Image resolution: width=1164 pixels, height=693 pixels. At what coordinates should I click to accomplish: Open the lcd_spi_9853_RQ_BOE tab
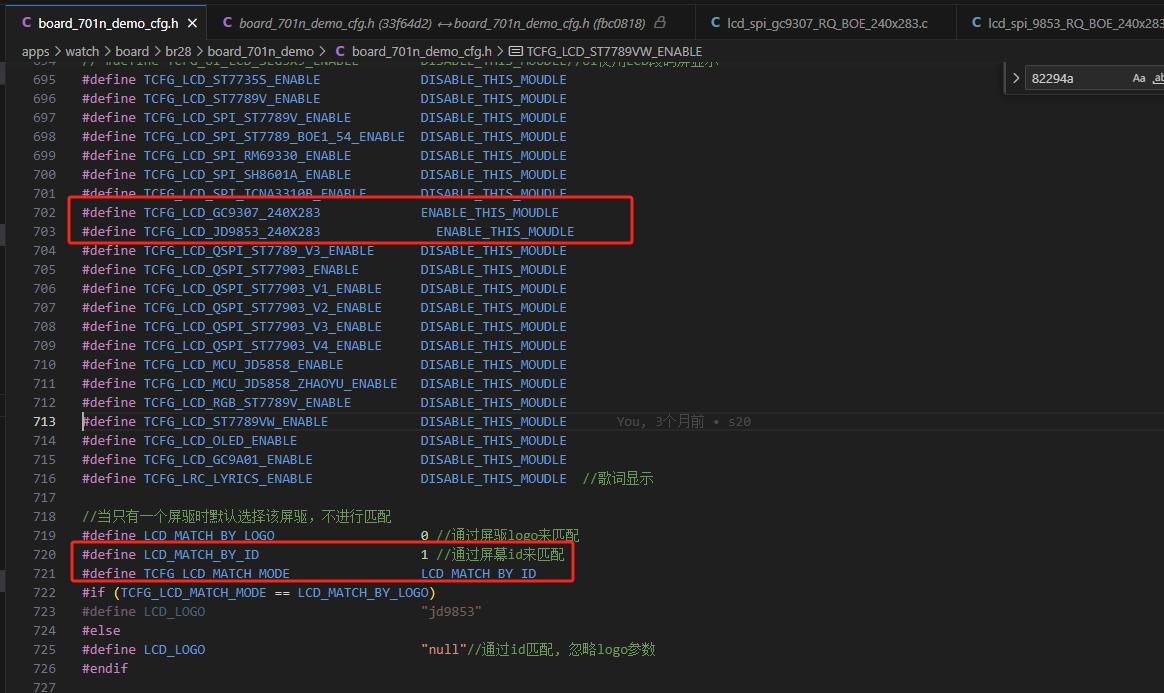click(x=1067, y=23)
